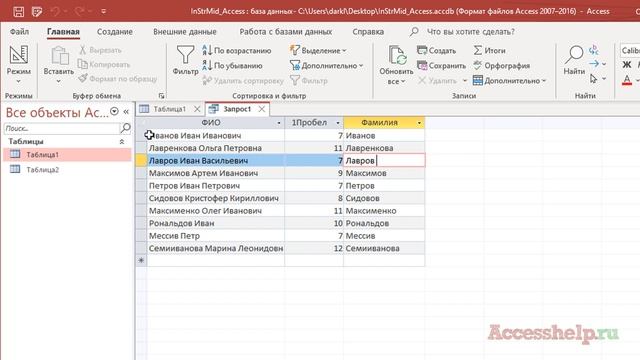Open the Режим view mode button
The image size is (640, 360).
click(18, 64)
